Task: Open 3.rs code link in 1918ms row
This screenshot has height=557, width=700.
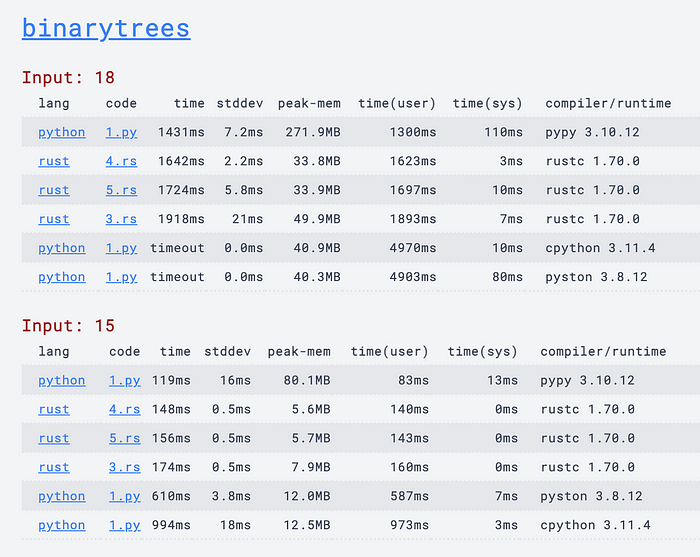Action: coord(121,219)
